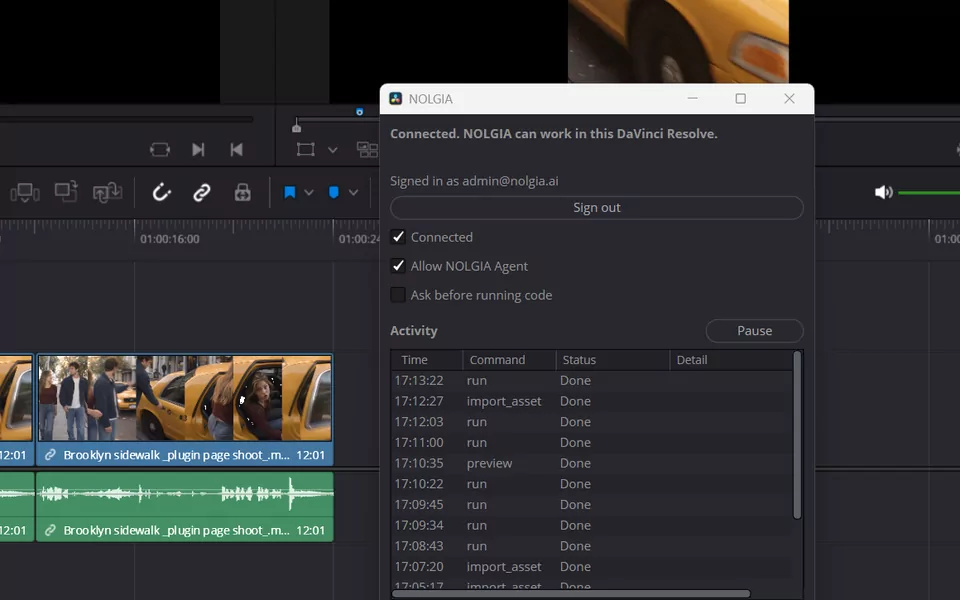
Task: Select the 17:09:34 run row
Action: tap(592, 525)
